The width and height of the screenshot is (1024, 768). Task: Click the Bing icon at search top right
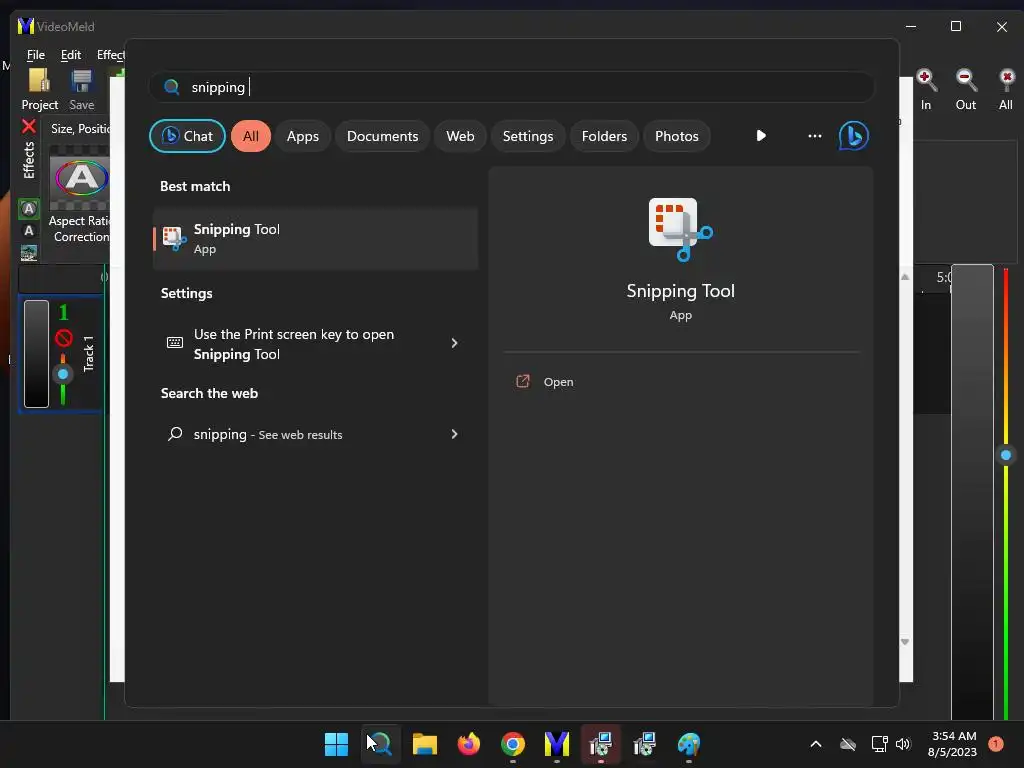(854, 136)
